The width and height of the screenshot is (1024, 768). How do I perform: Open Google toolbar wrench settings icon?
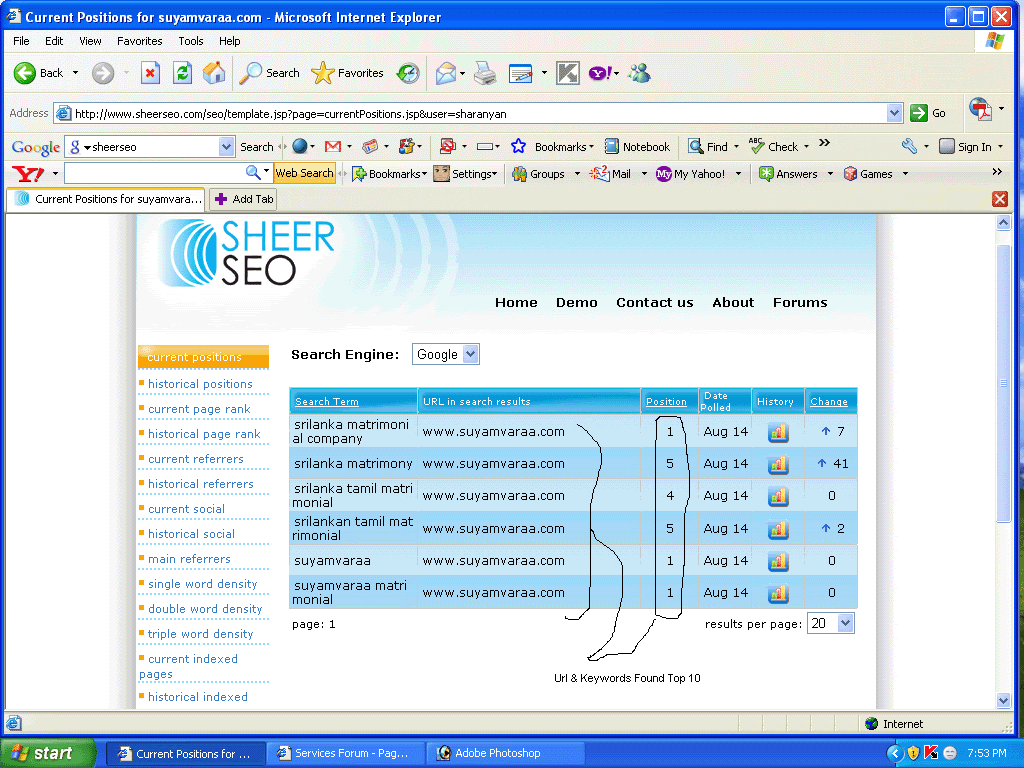[910, 146]
